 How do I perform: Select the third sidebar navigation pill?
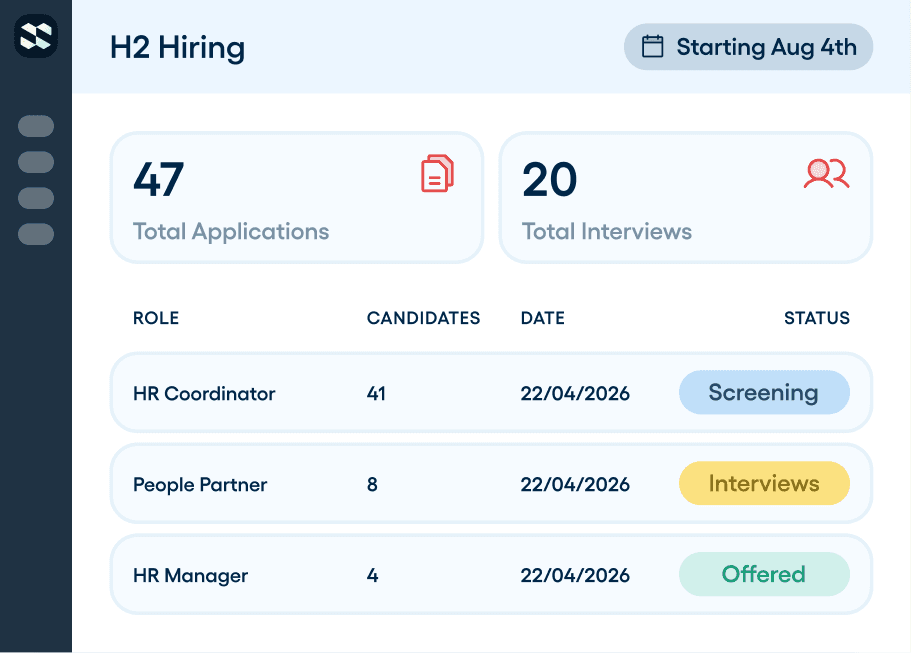click(x=36, y=198)
